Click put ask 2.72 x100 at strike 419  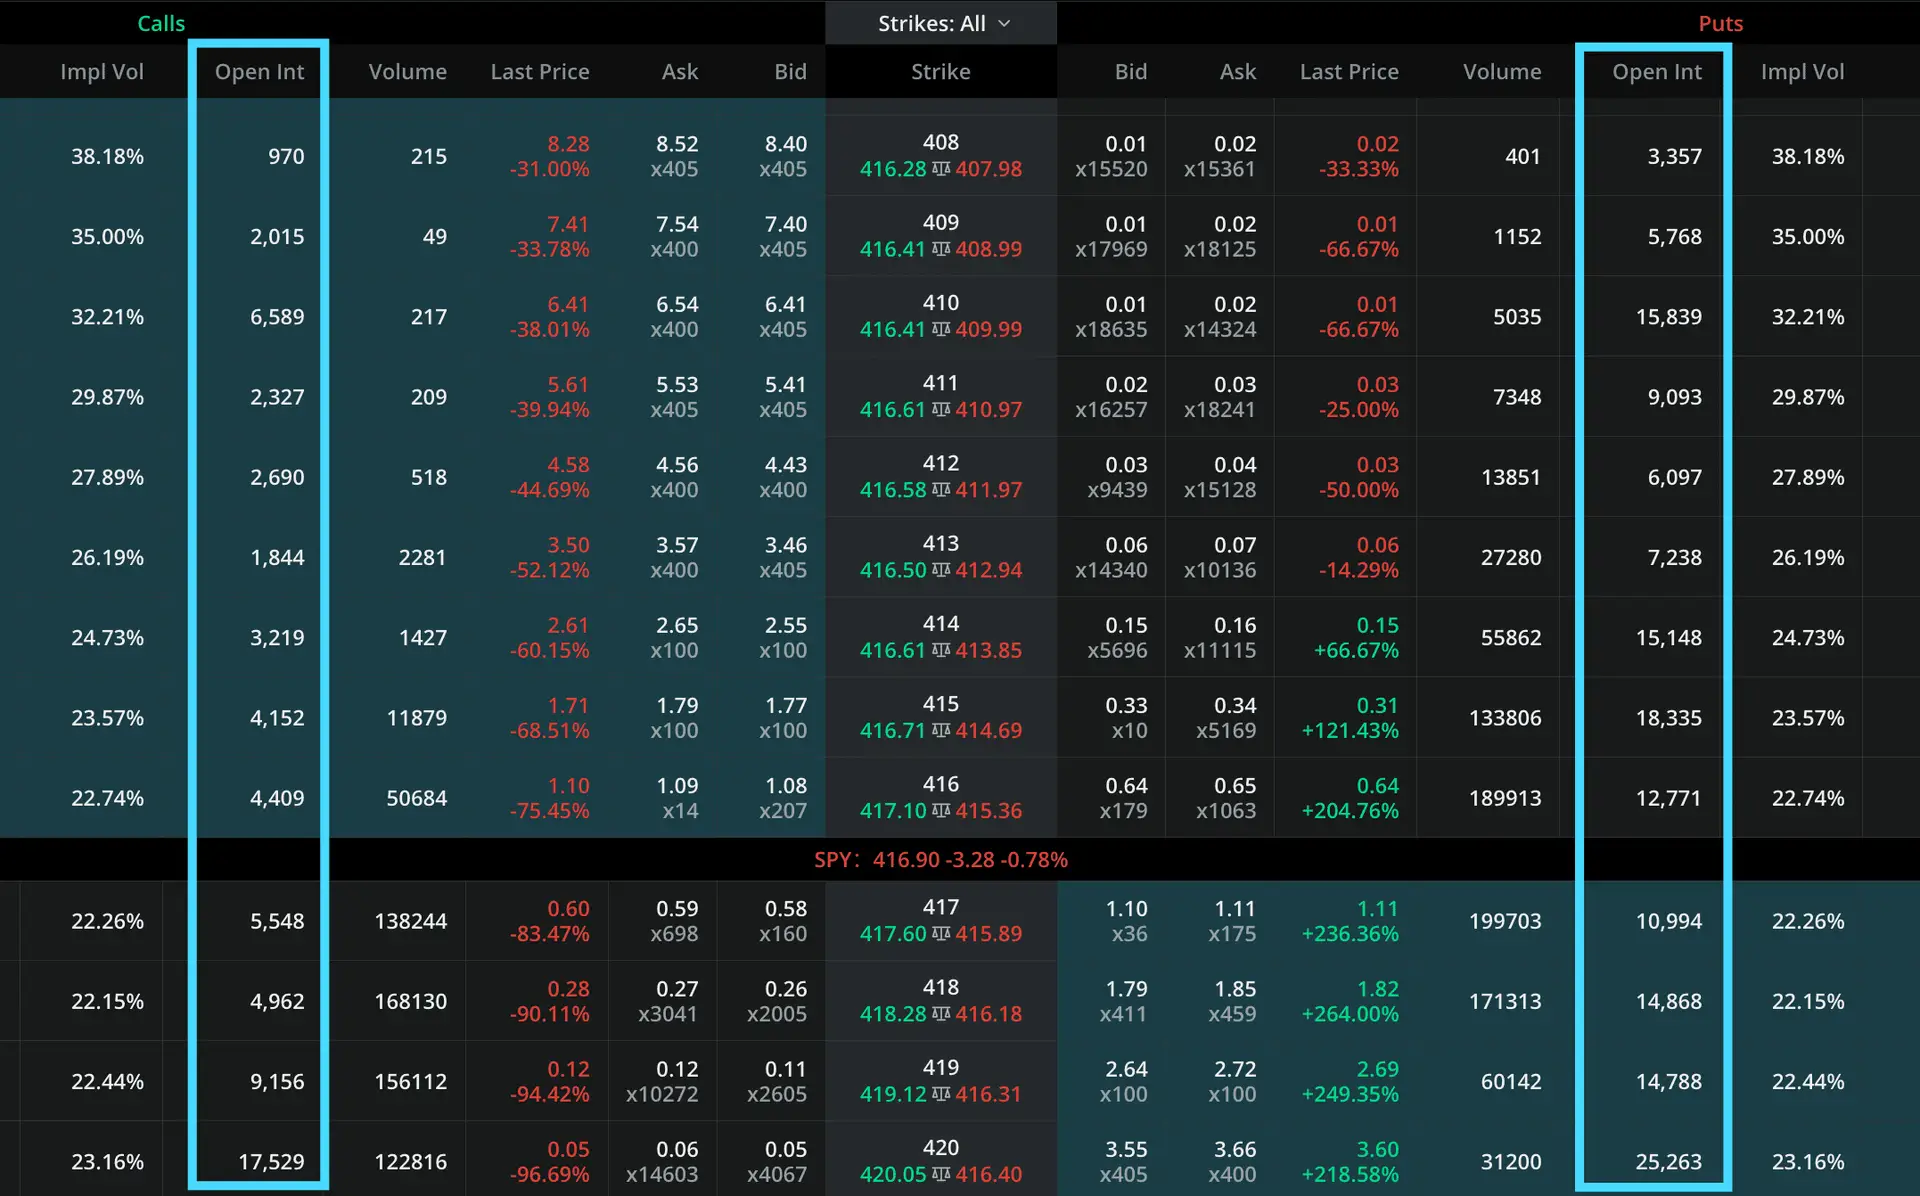tap(1232, 1082)
